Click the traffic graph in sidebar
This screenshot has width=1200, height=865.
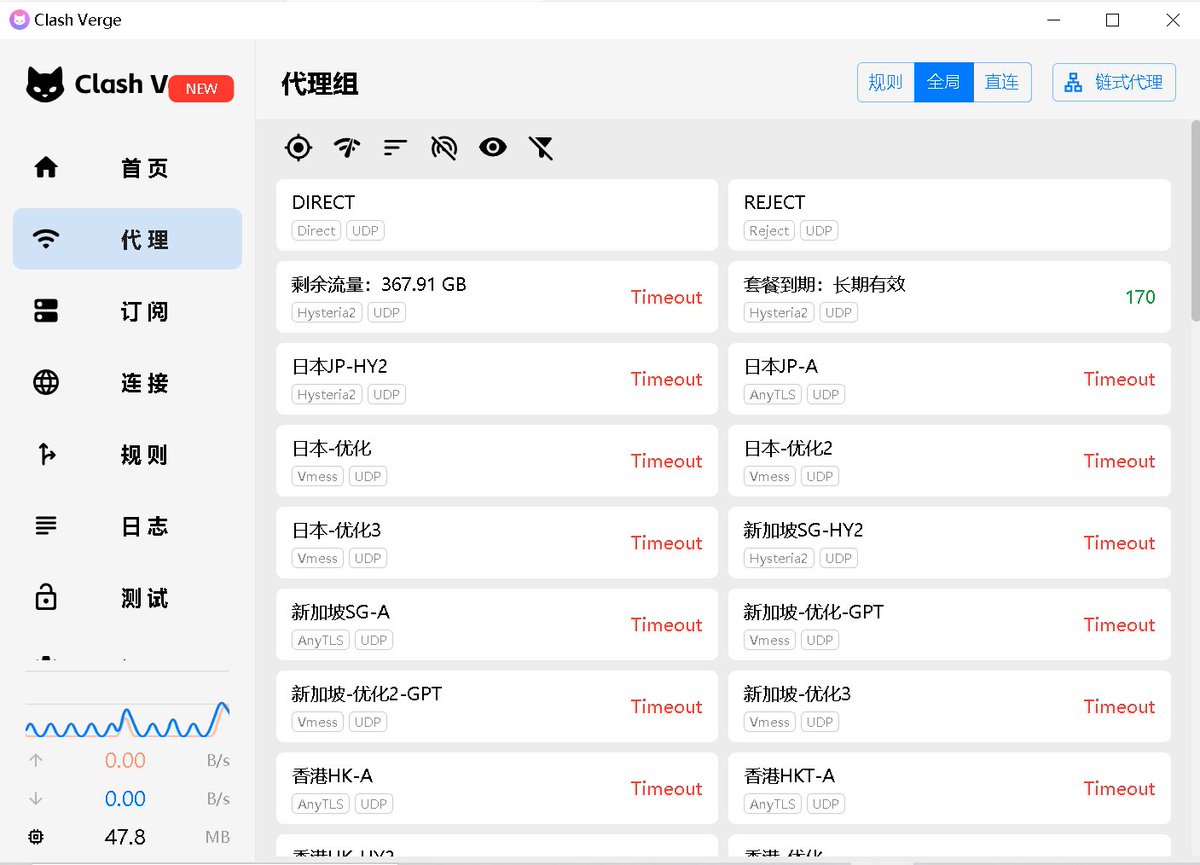pyautogui.click(x=127, y=719)
